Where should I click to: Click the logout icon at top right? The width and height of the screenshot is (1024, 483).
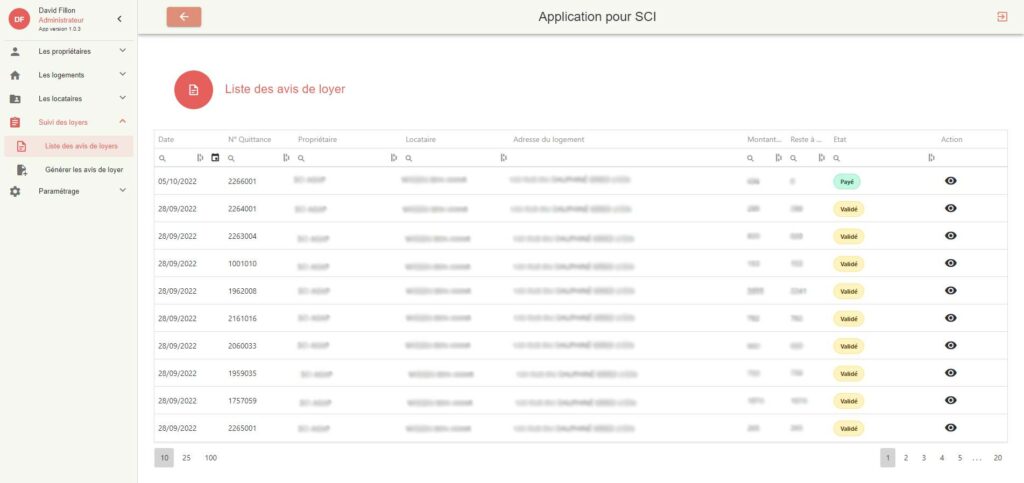(1002, 17)
